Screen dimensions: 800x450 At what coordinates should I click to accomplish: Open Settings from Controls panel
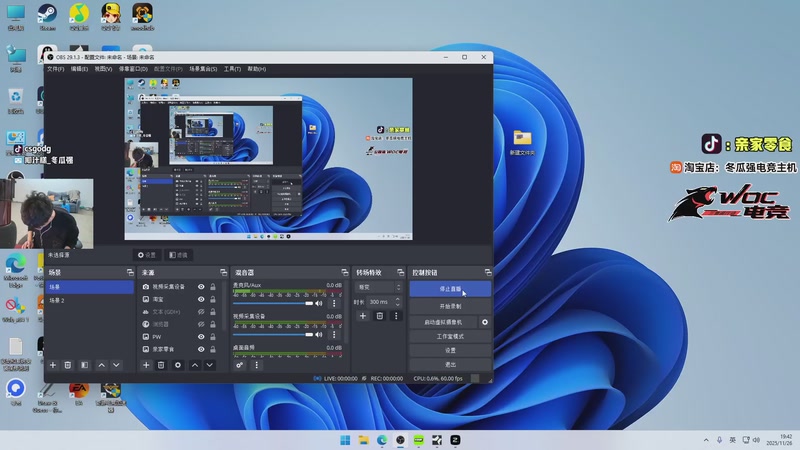(x=450, y=351)
